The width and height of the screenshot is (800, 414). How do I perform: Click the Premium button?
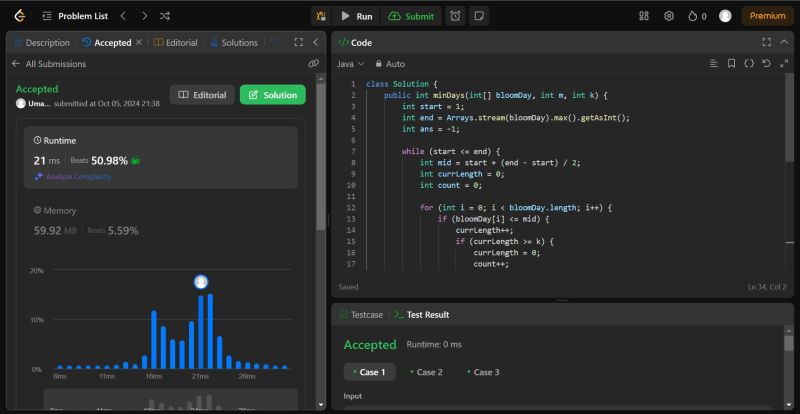[767, 16]
